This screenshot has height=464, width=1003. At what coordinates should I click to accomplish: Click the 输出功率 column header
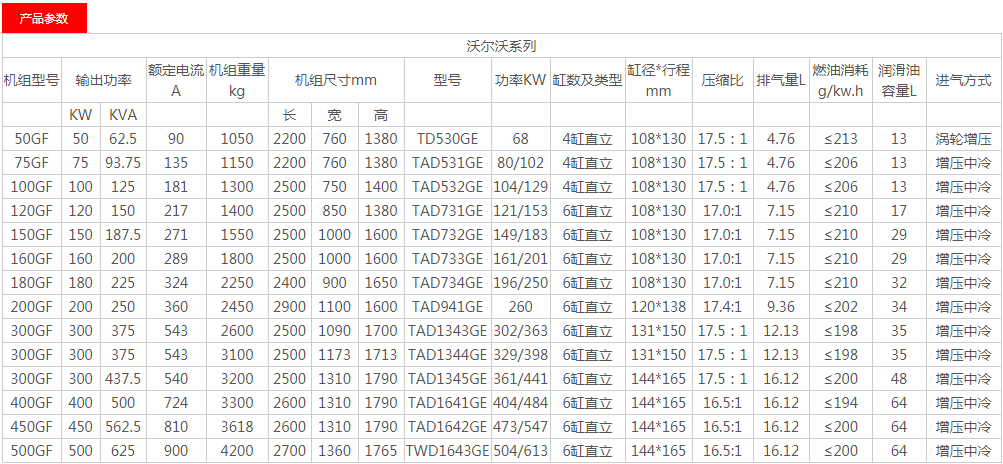tap(103, 81)
